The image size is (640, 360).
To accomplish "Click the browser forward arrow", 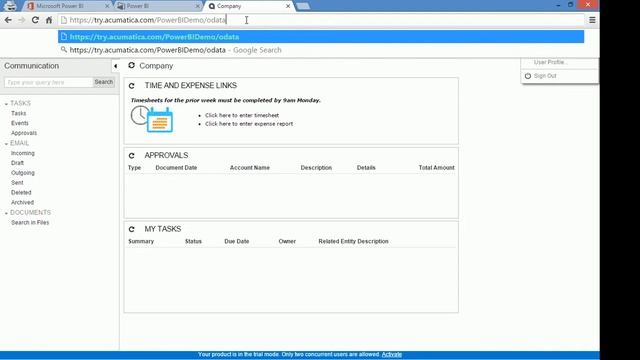I will [x=22, y=20].
